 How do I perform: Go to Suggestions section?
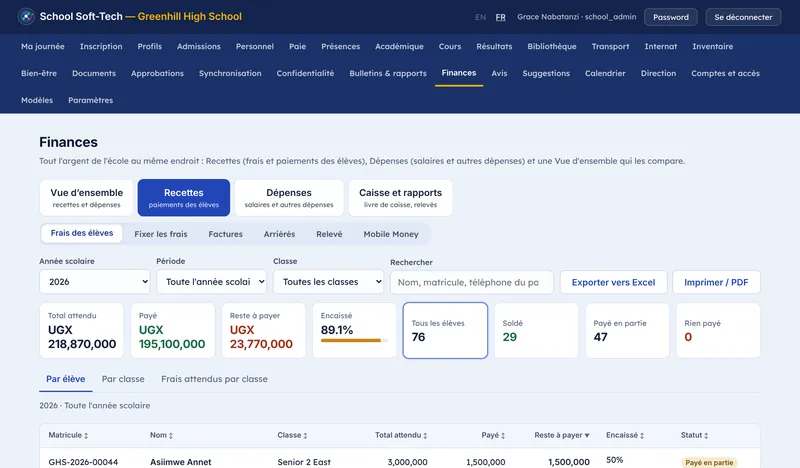(x=546, y=73)
